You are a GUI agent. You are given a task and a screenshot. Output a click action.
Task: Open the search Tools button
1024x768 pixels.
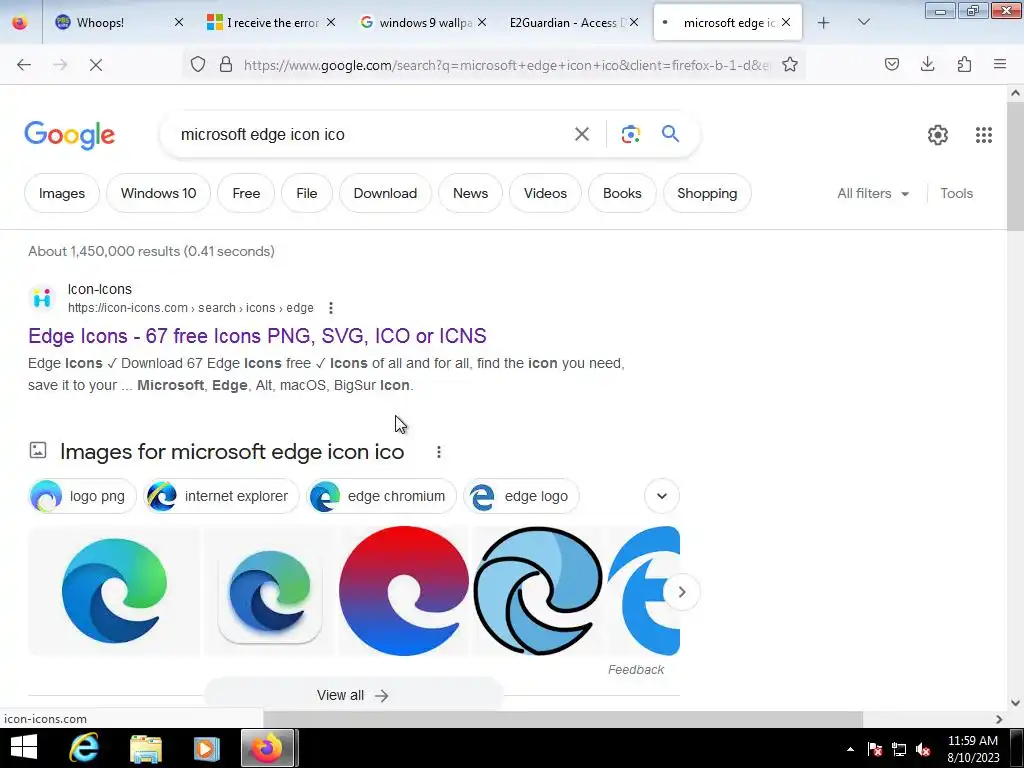pyautogui.click(x=956, y=193)
